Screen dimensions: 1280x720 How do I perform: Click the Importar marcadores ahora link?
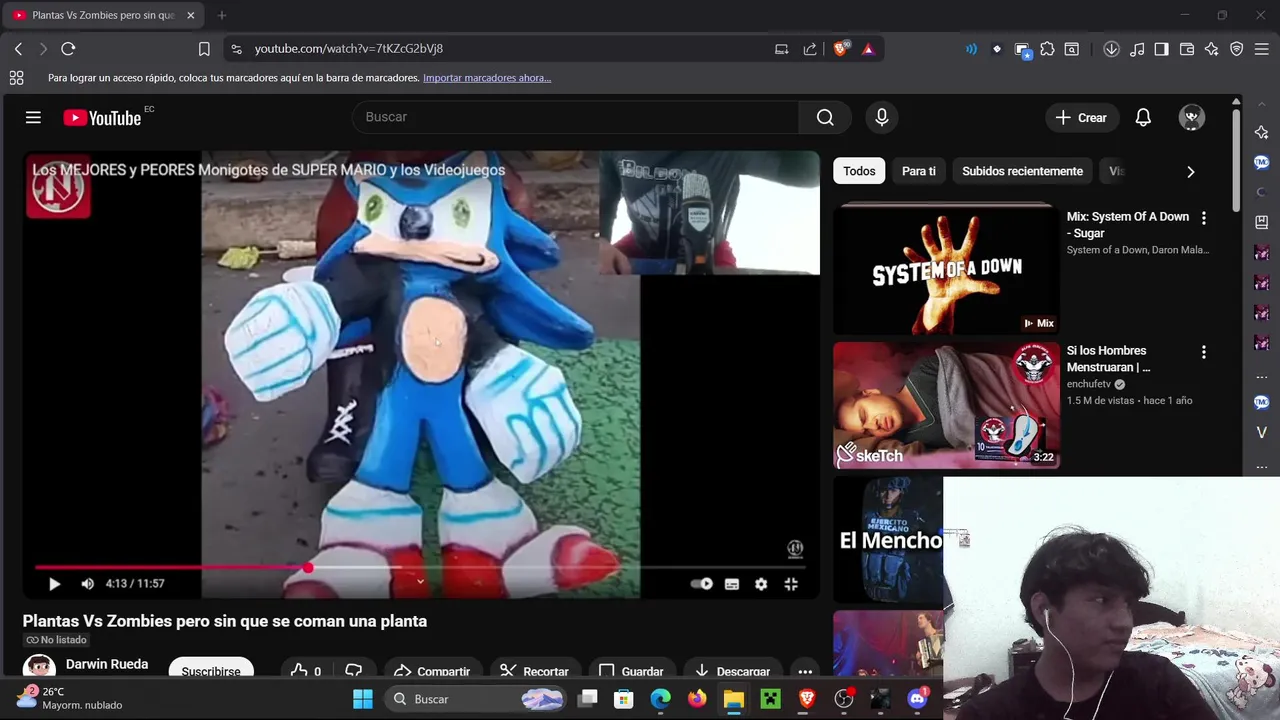(x=487, y=78)
